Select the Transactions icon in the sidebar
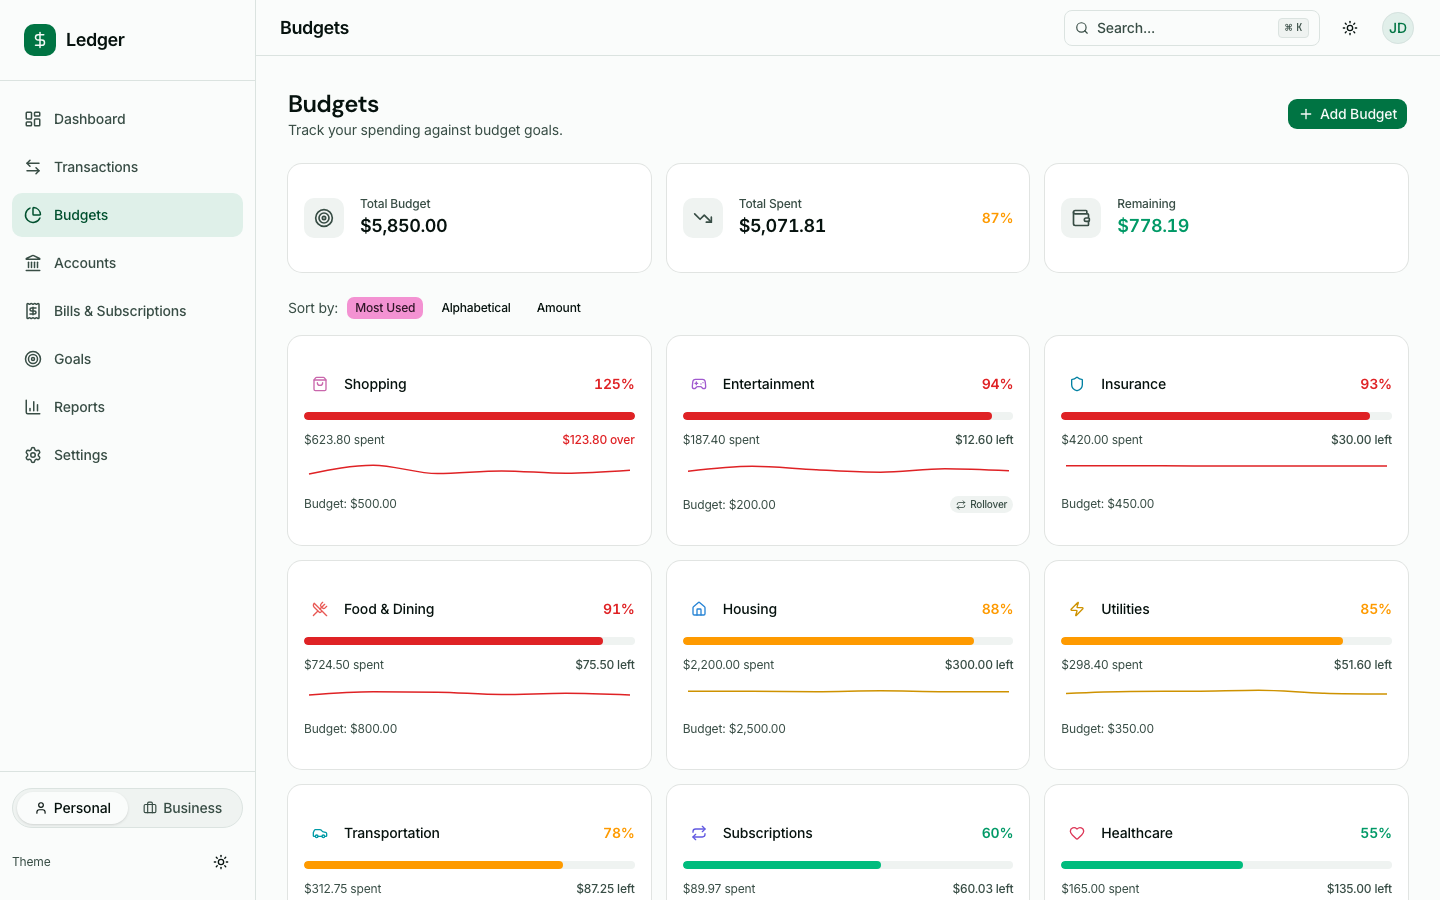The height and width of the screenshot is (900, 1440). [33, 167]
